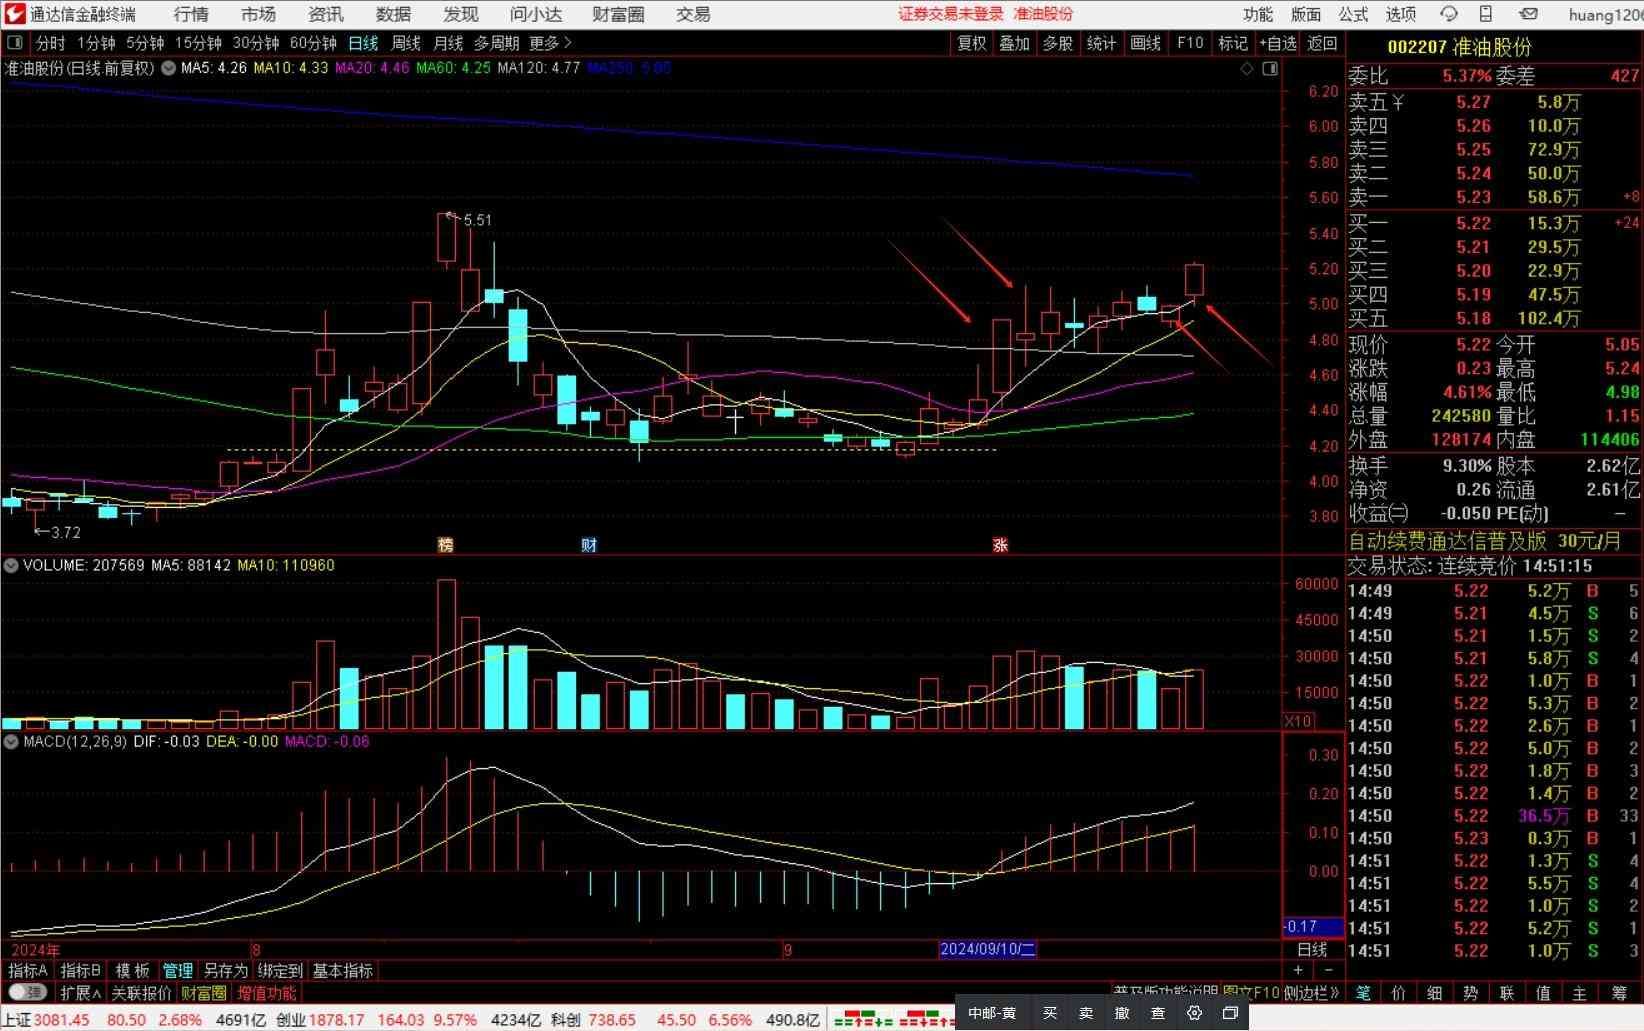
Task: Open the message envelope icon
Action: [x=1528, y=14]
